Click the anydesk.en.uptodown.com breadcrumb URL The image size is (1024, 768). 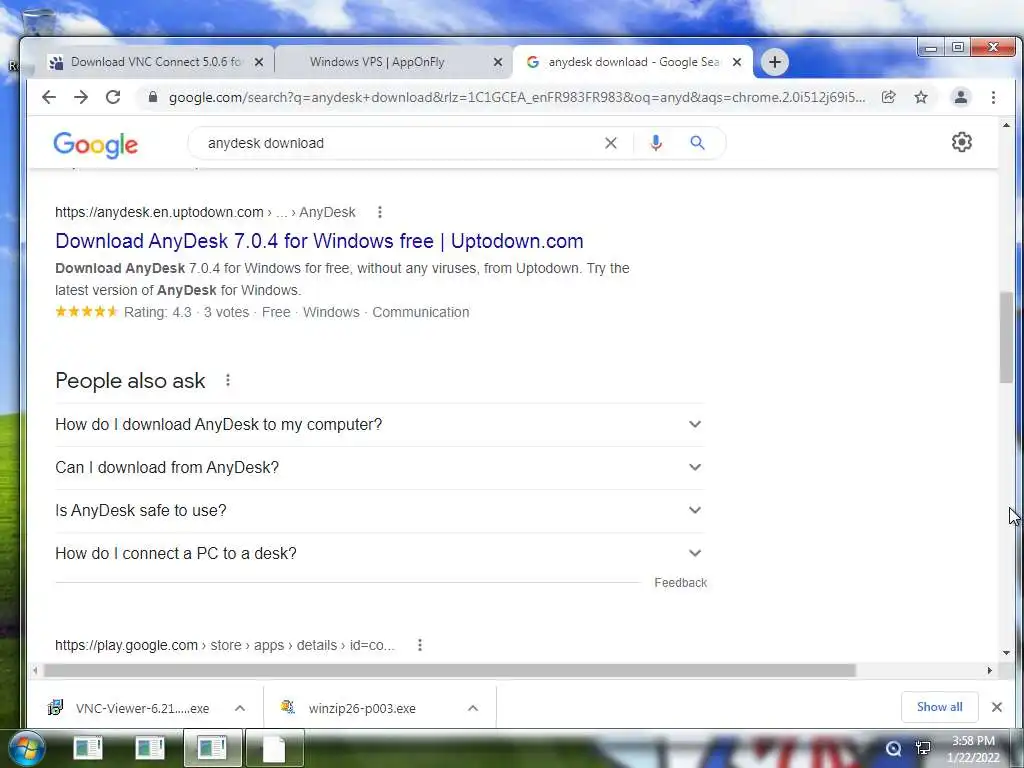pyautogui.click(x=205, y=212)
